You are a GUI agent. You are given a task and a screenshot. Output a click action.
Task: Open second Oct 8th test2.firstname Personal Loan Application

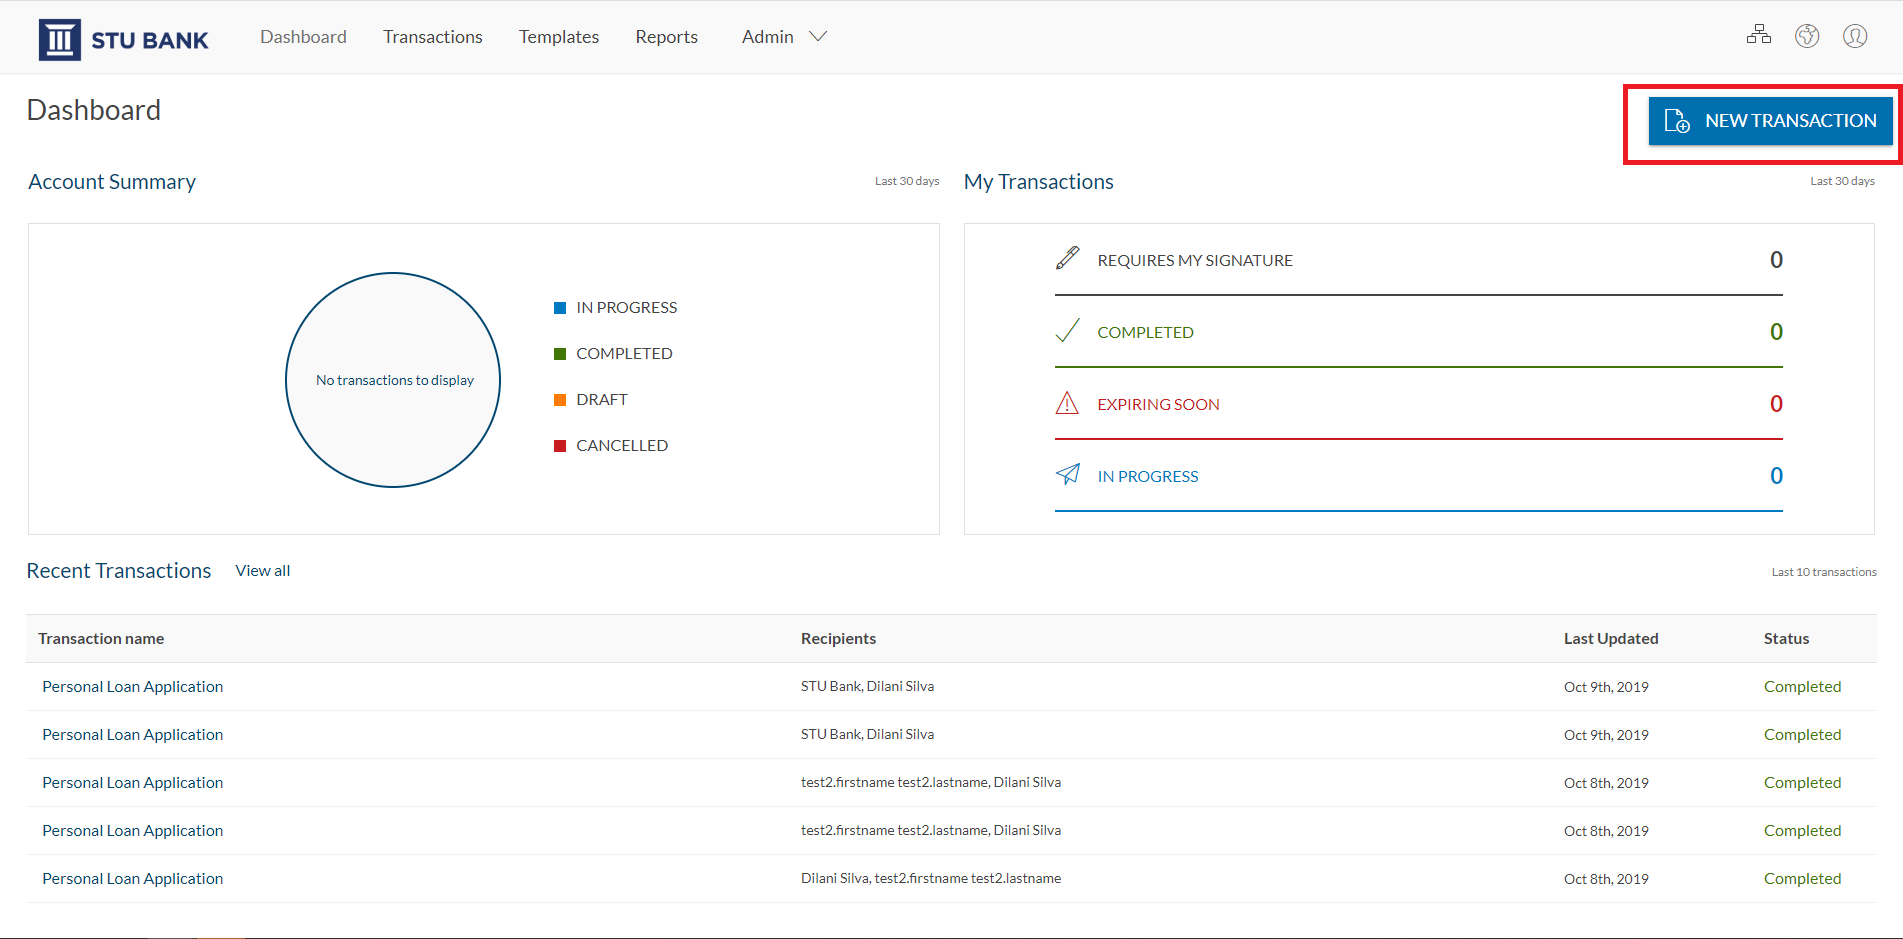point(132,831)
